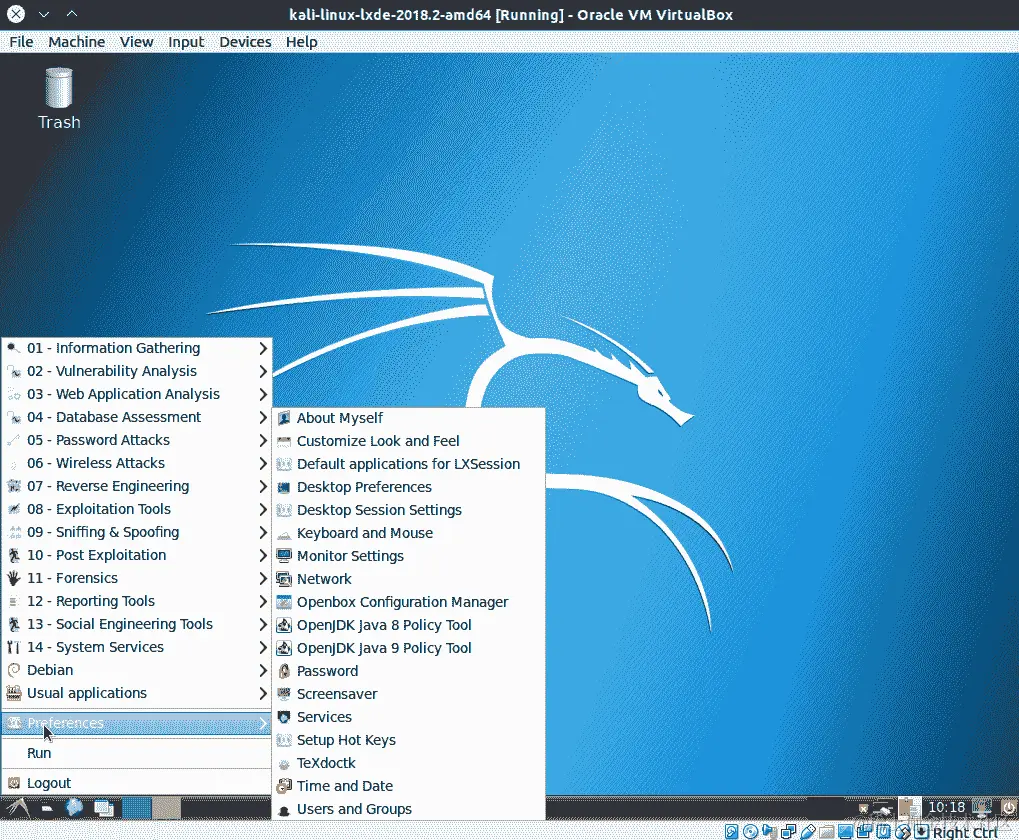Open 02 - Vulnerability Analysis category
Screen dimensions: 1019x840
tap(136, 372)
